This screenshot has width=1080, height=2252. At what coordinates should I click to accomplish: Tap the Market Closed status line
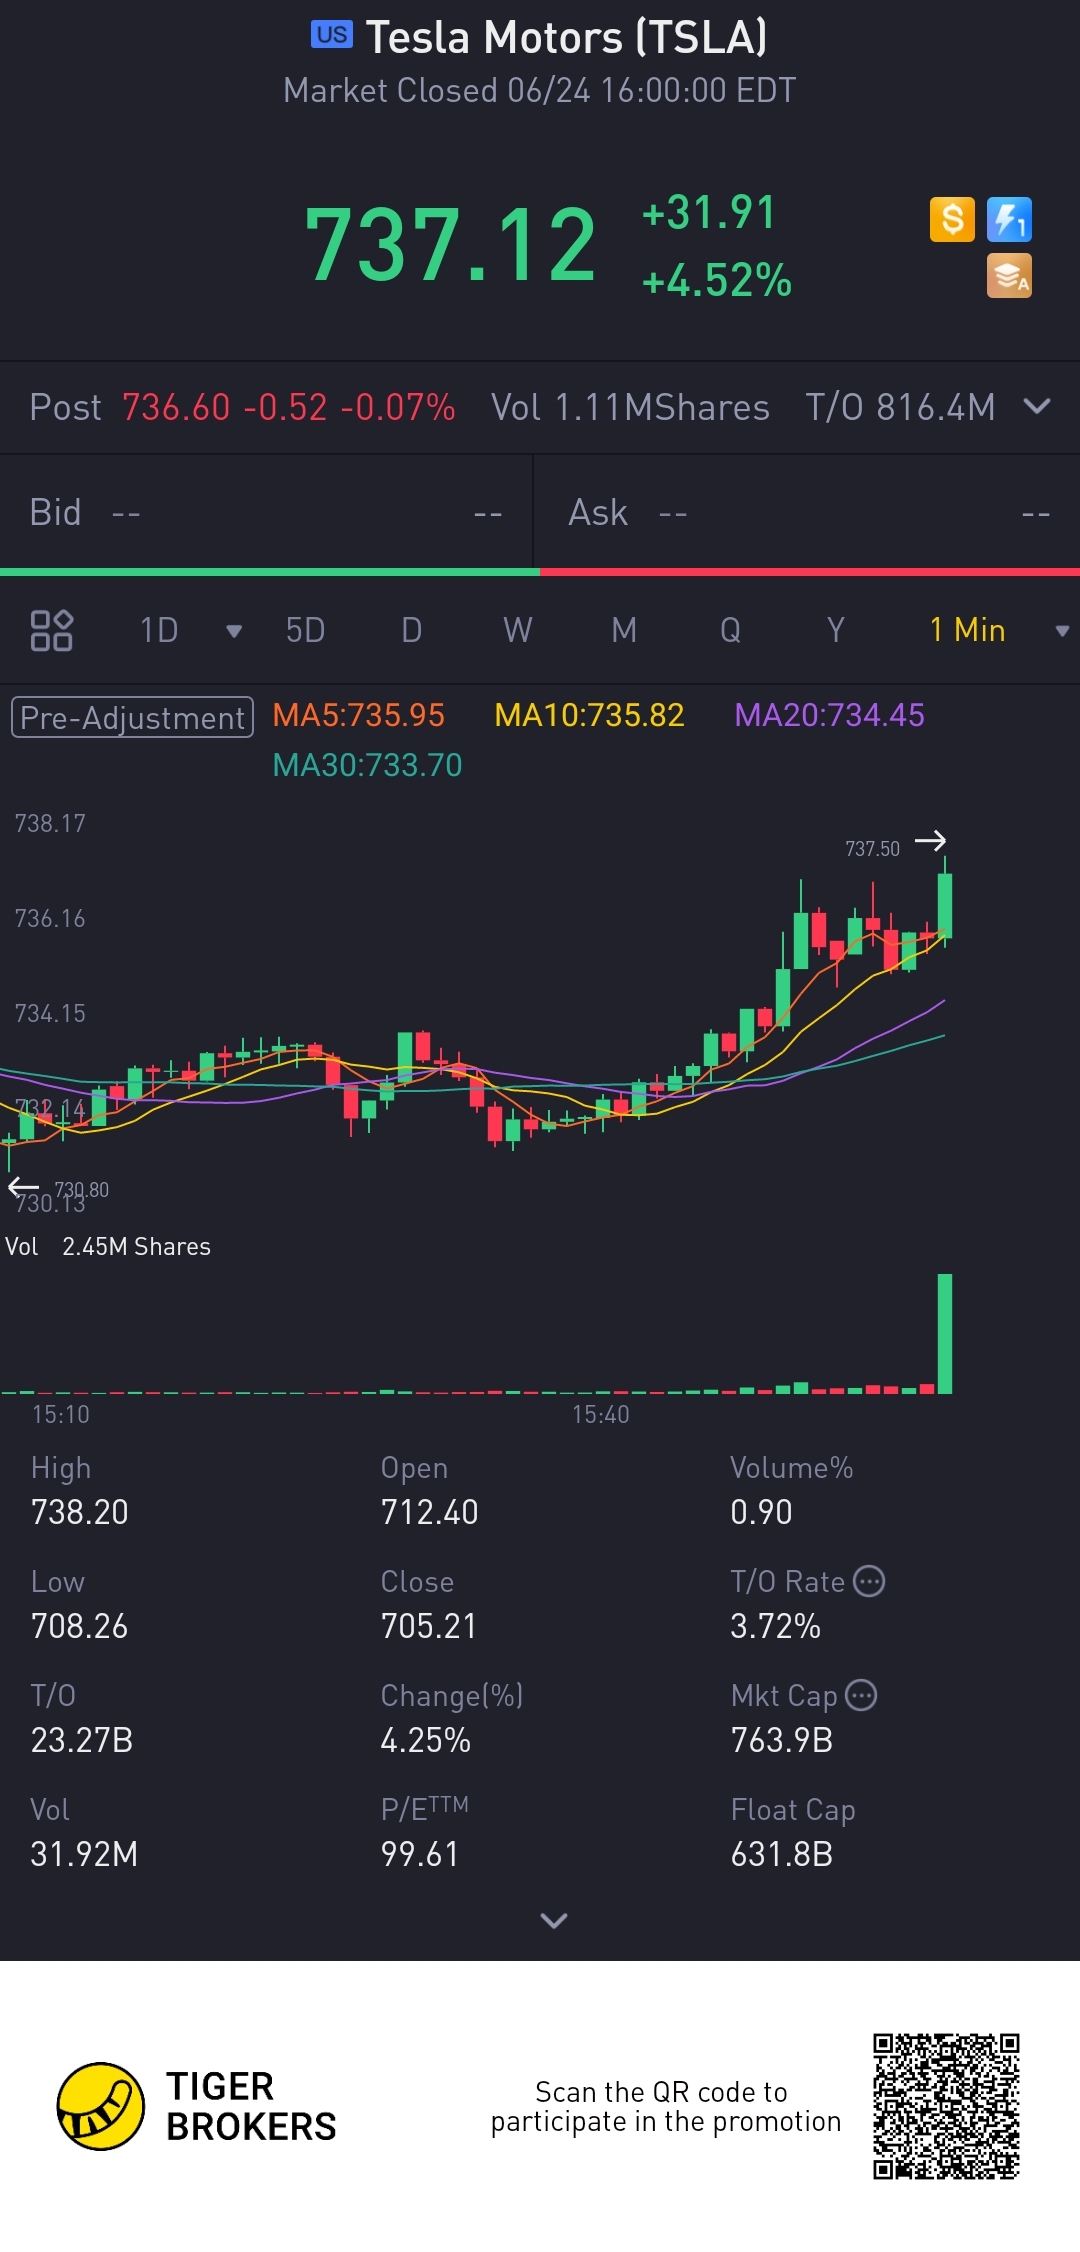tap(540, 90)
